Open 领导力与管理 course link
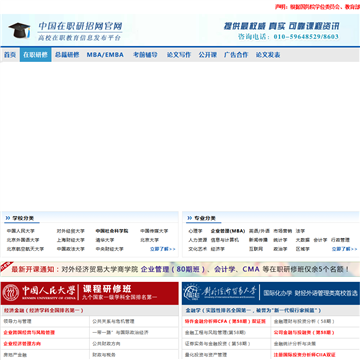The width and height of the screenshot is (360, 360). coord(17,321)
